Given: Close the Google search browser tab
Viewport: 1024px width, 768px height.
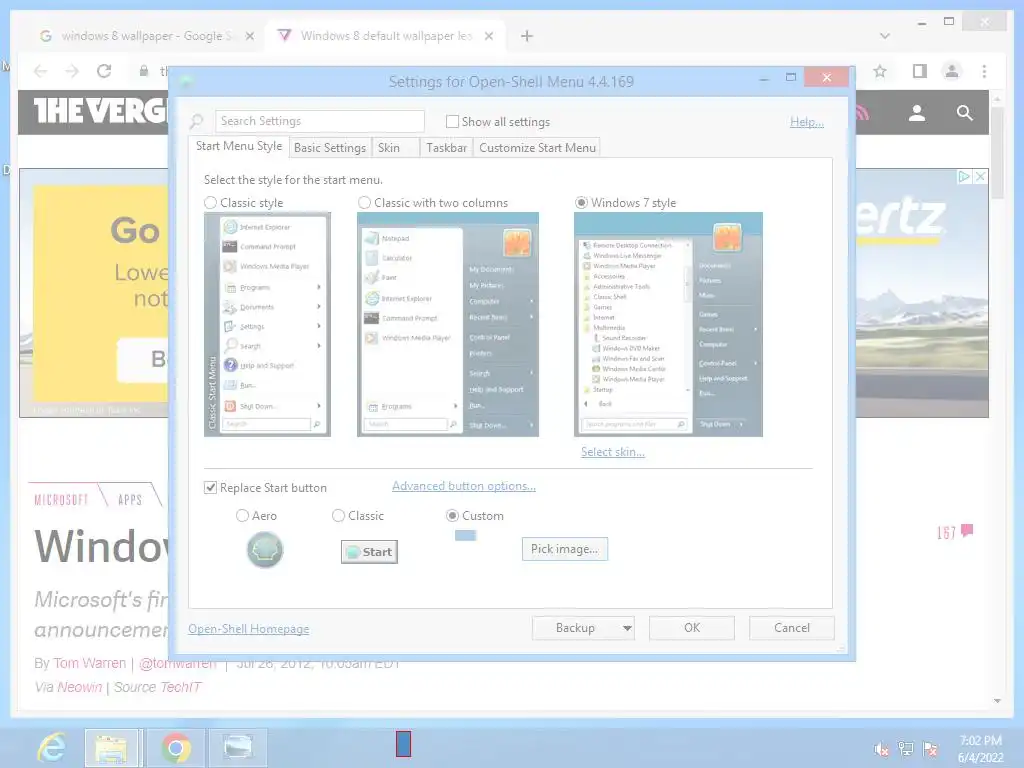Looking at the screenshot, I should (249, 36).
